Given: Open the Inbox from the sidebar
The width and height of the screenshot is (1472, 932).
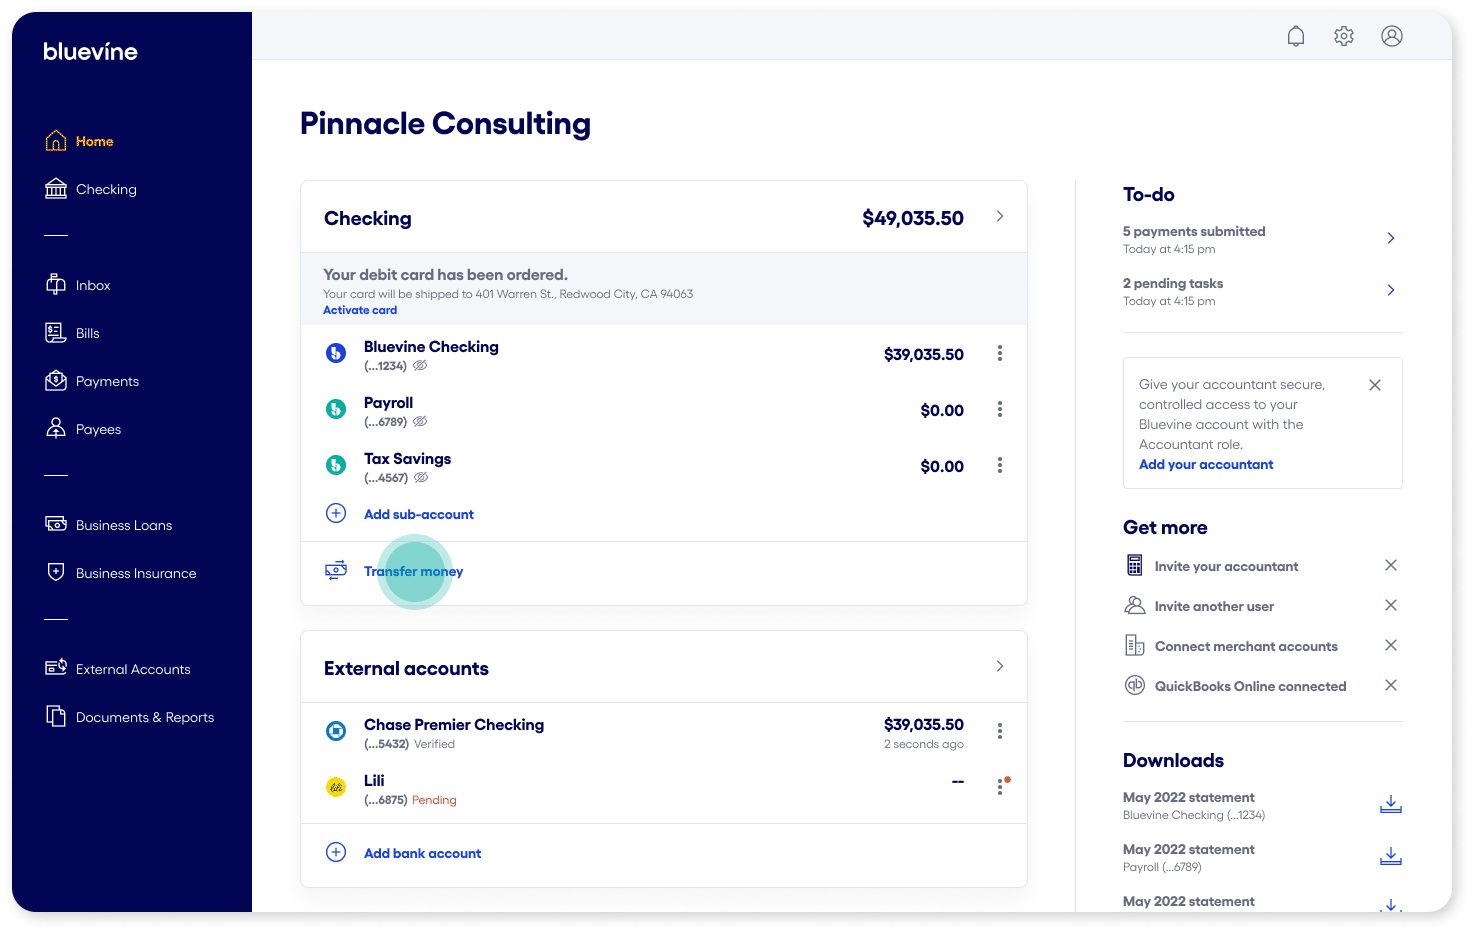Looking at the screenshot, I should (x=92, y=284).
